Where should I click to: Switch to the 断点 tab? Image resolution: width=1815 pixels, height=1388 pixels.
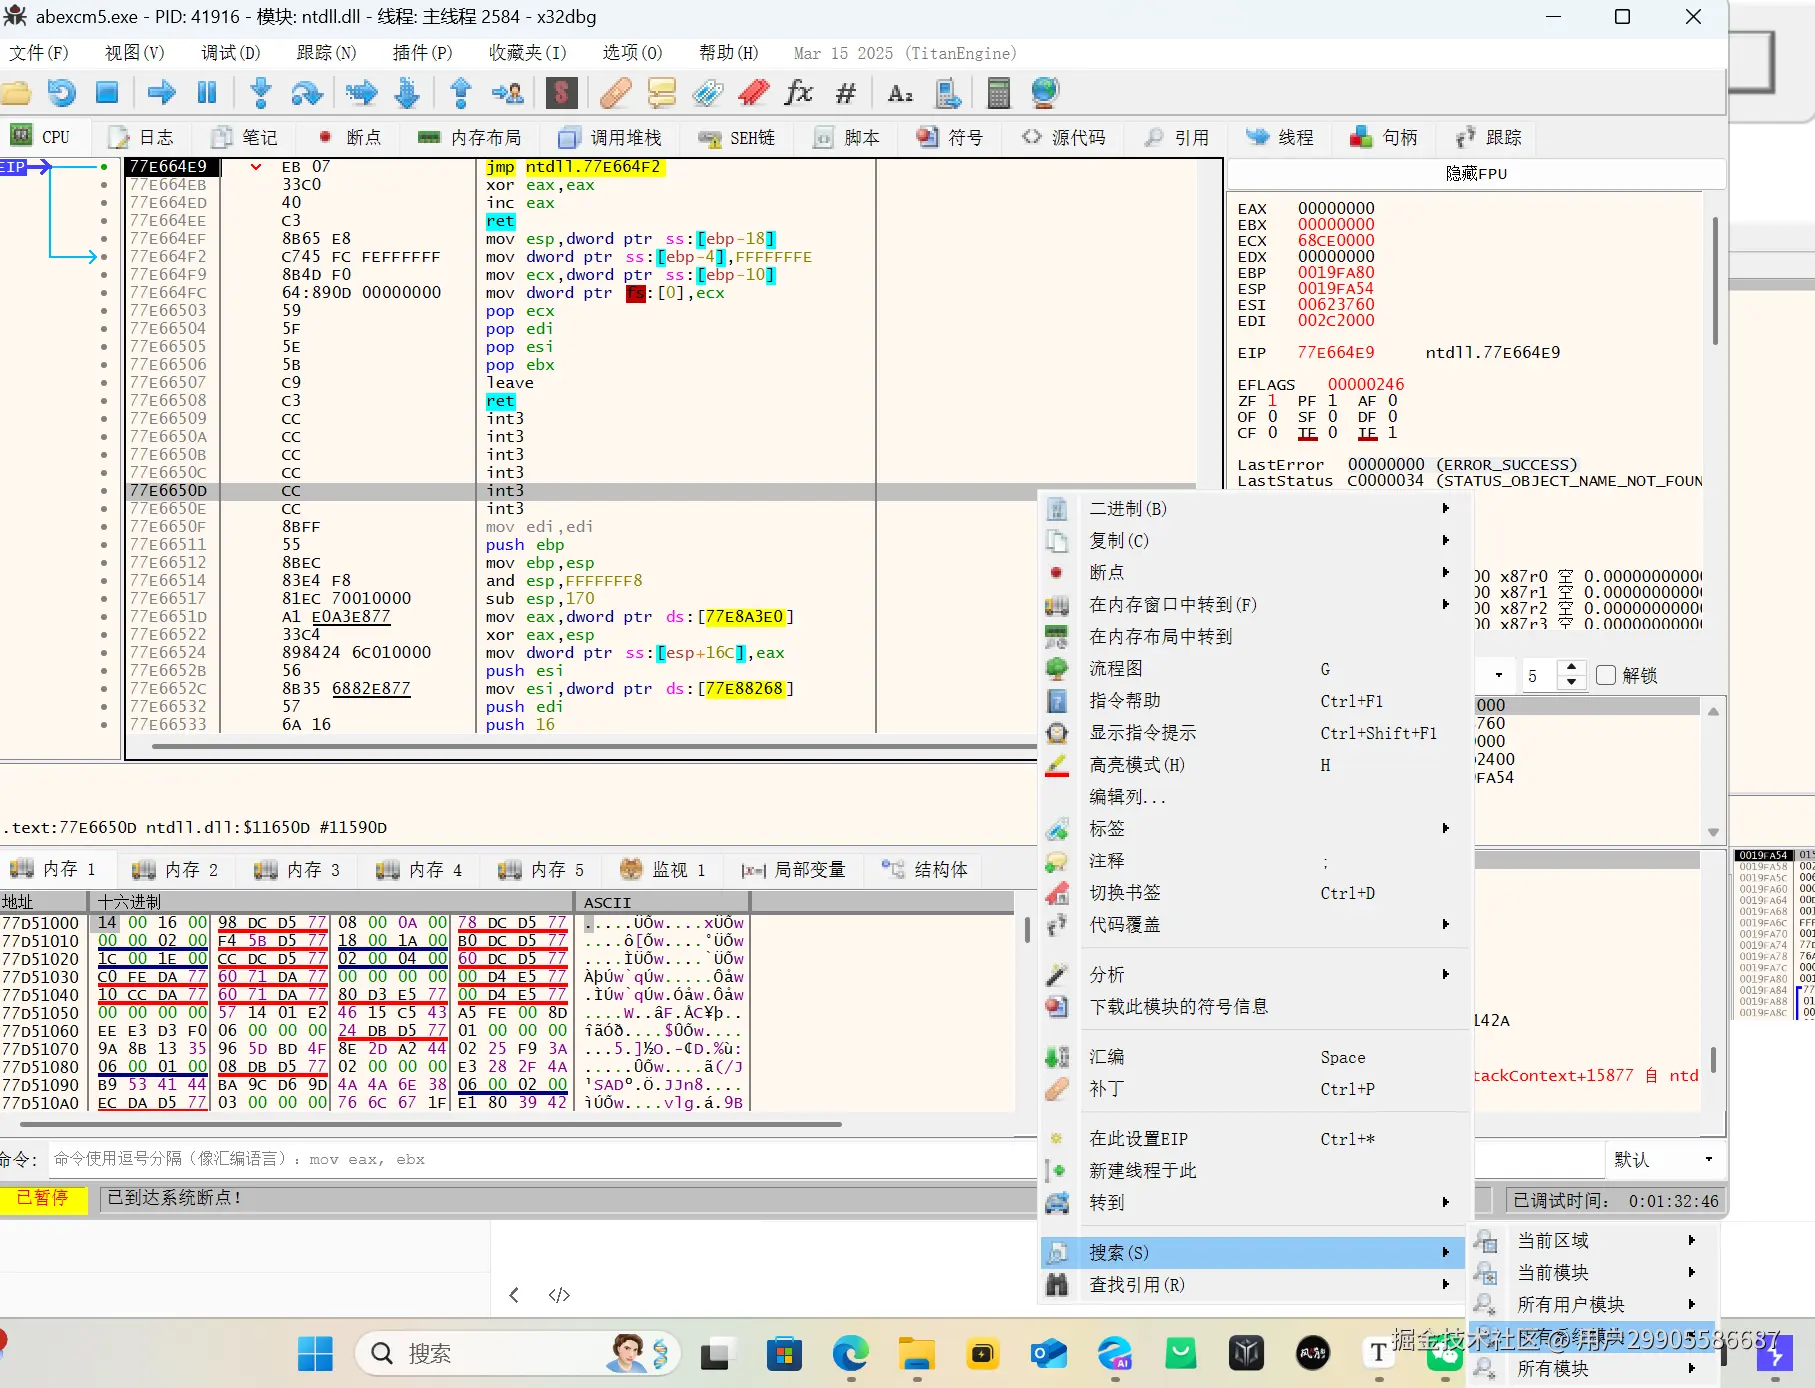[350, 137]
